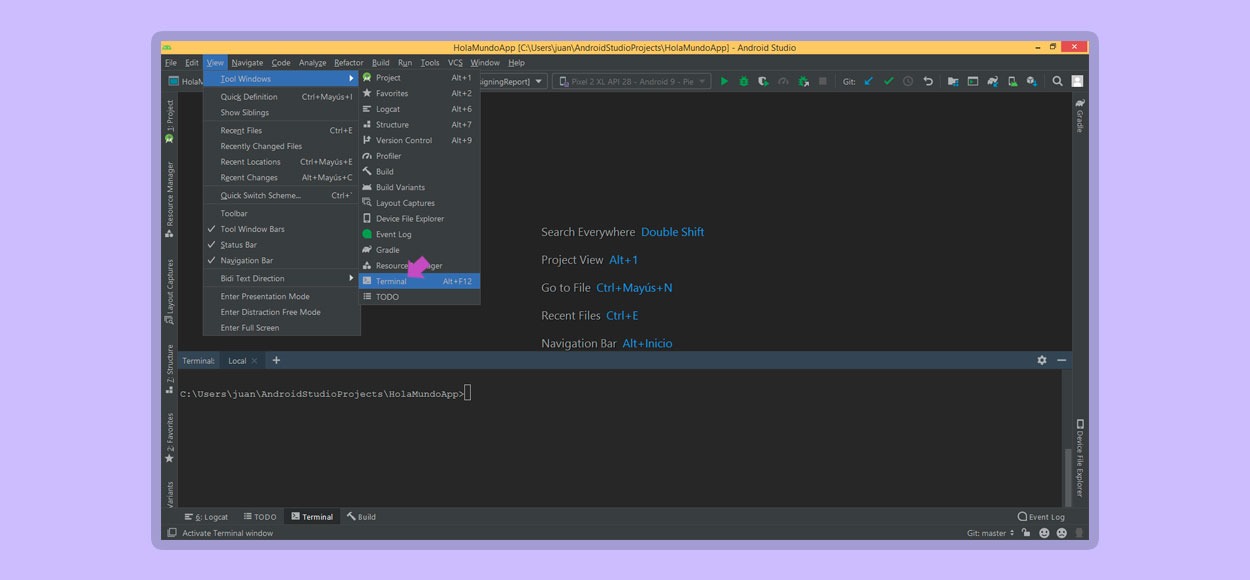
Task: Open the Device File Explorer side panel
Action: click(x=1080, y=458)
